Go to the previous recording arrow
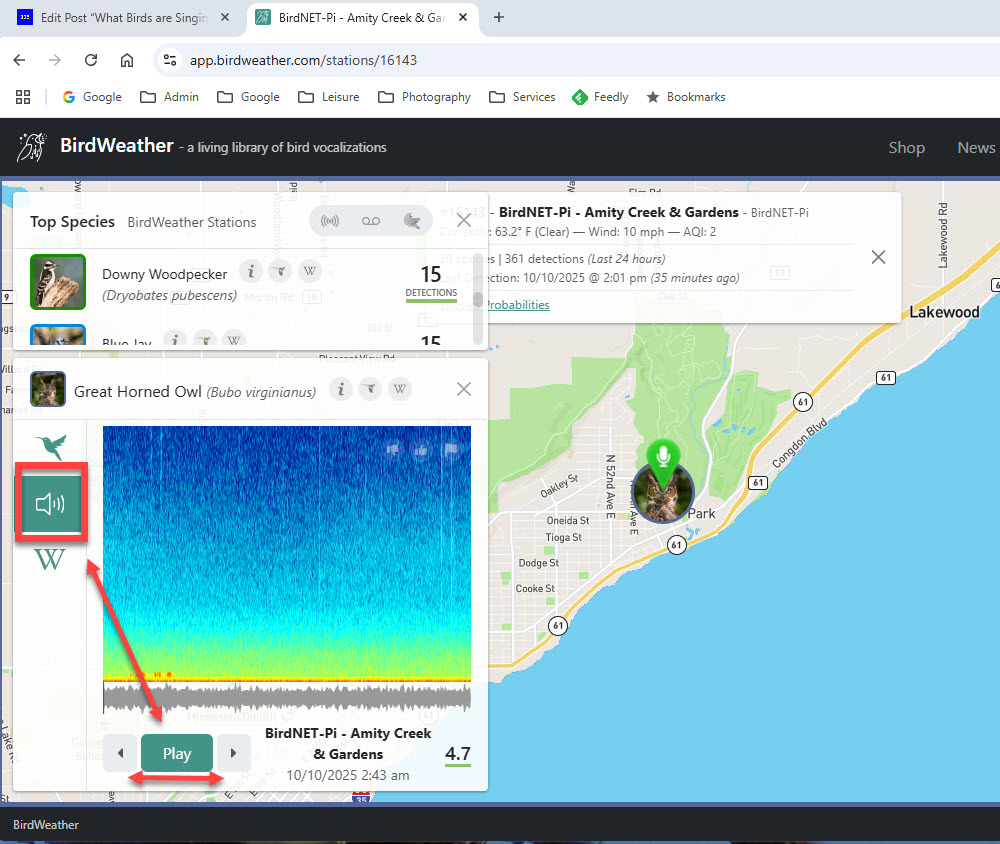Image resolution: width=1000 pixels, height=844 pixels. pos(120,753)
